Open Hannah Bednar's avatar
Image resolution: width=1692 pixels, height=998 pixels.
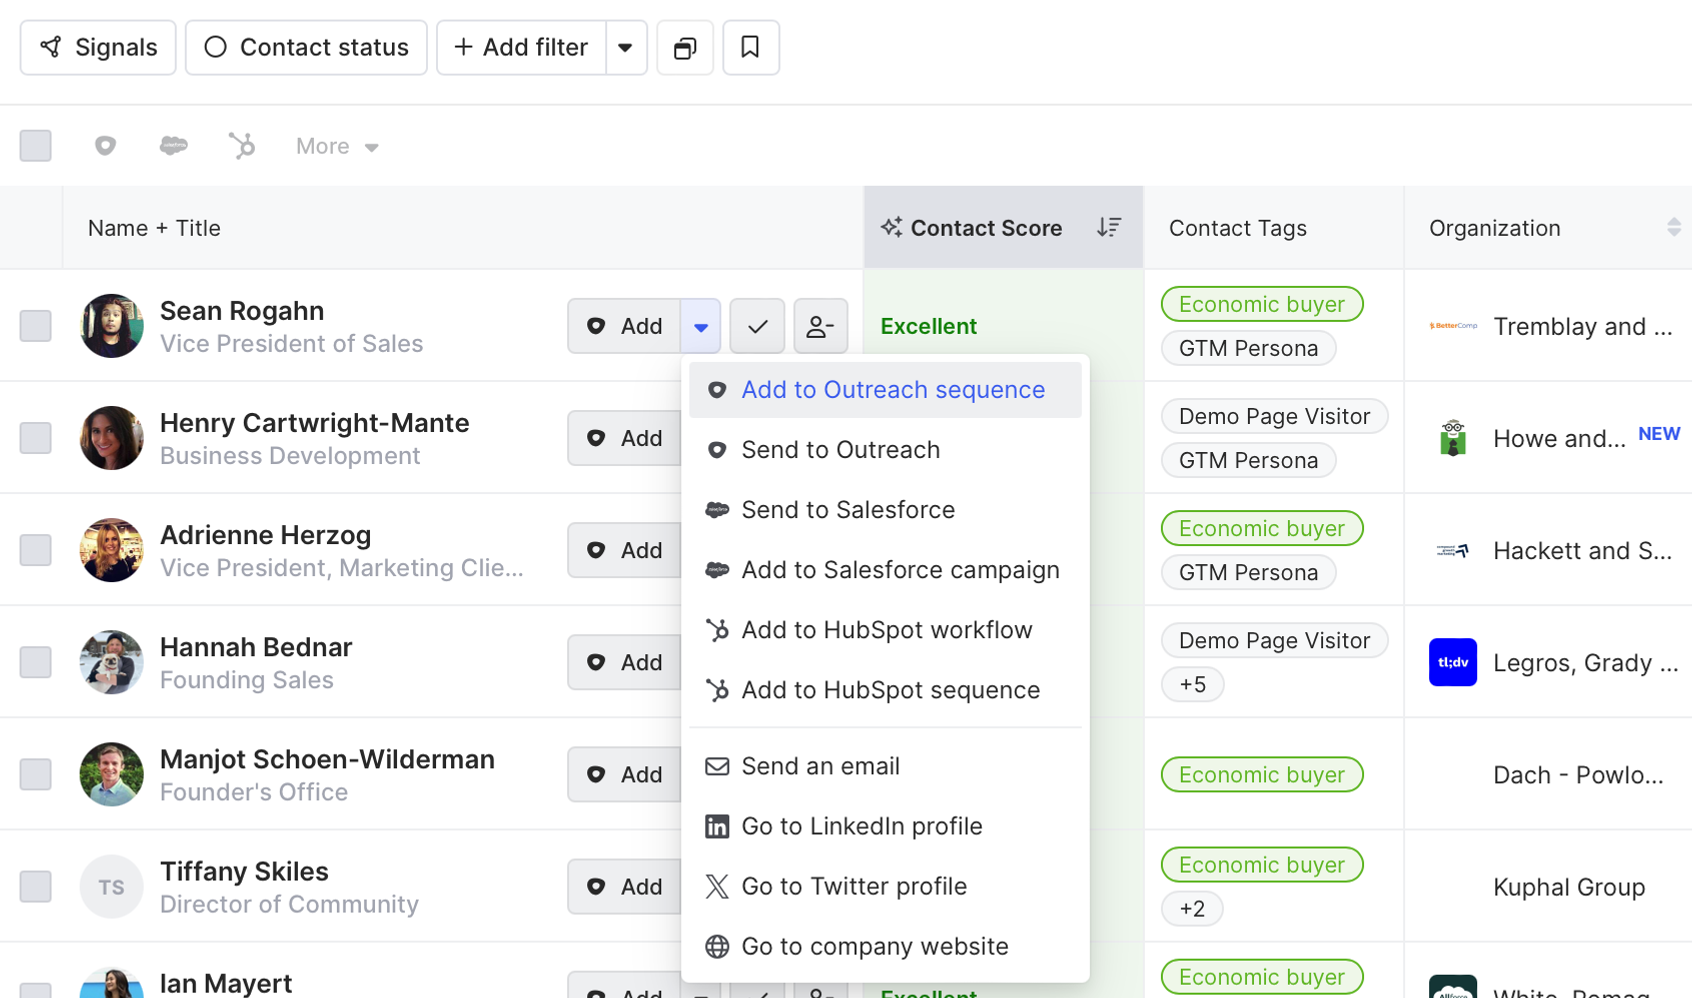(x=112, y=662)
